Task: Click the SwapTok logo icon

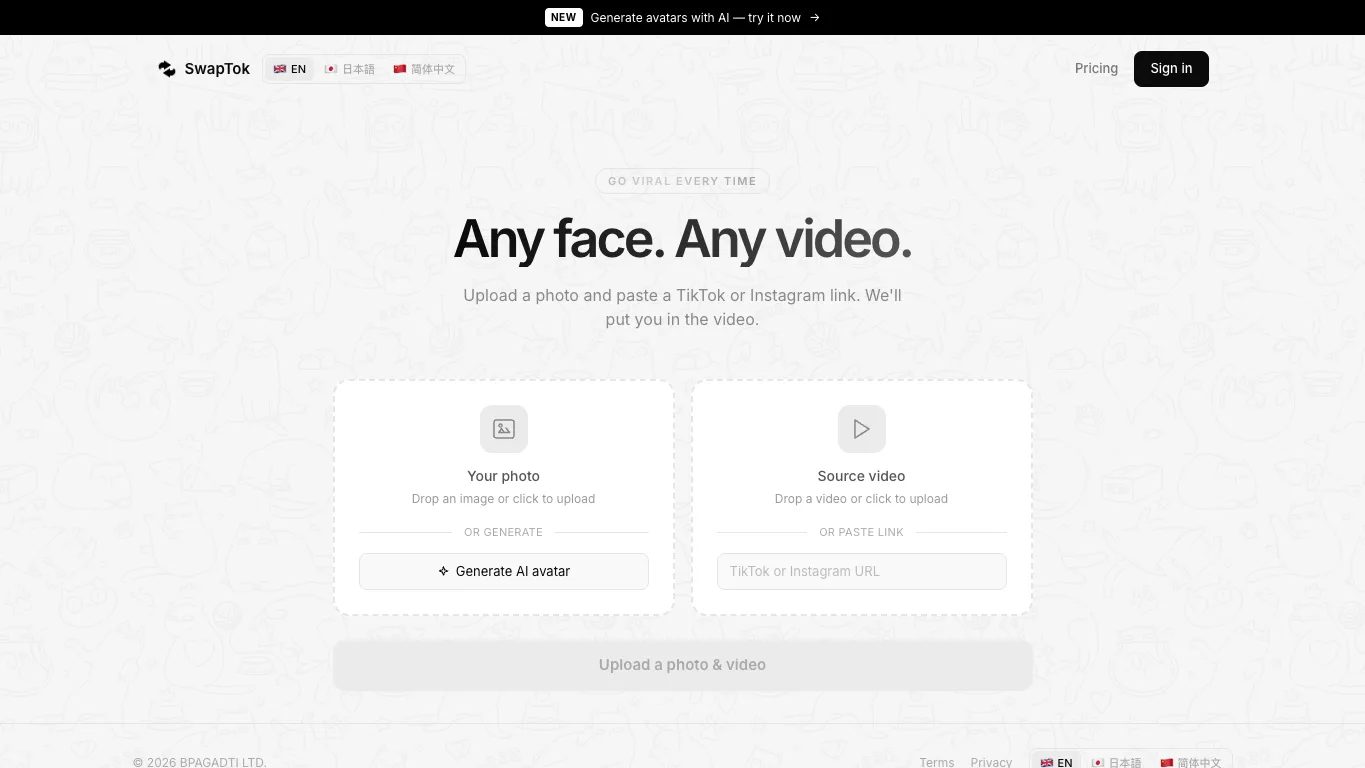Action: [167, 69]
